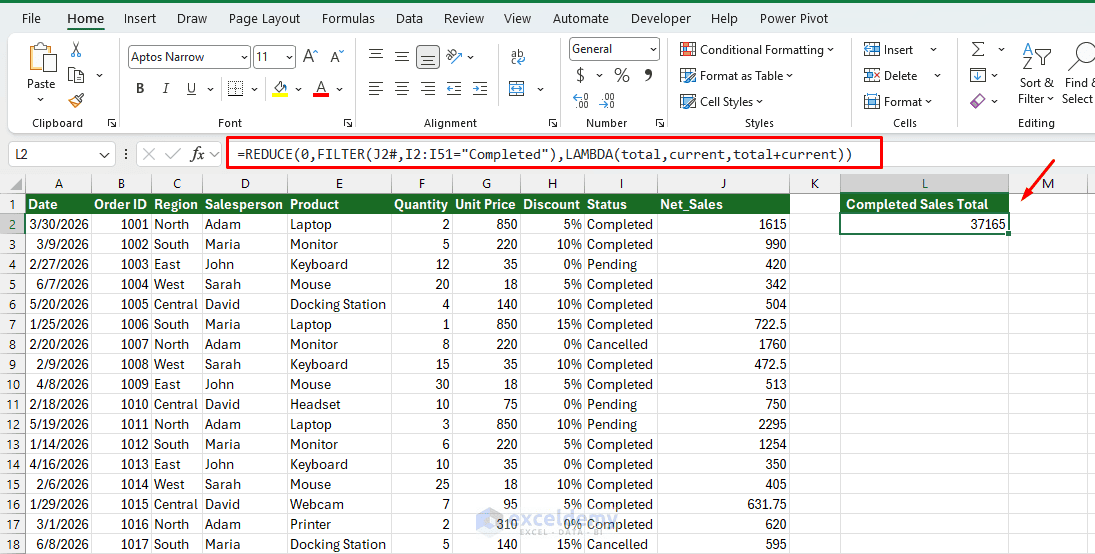Viewport: 1095px width, 554px height.
Task: Click the Merge & Center icon
Action: click(517, 89)
